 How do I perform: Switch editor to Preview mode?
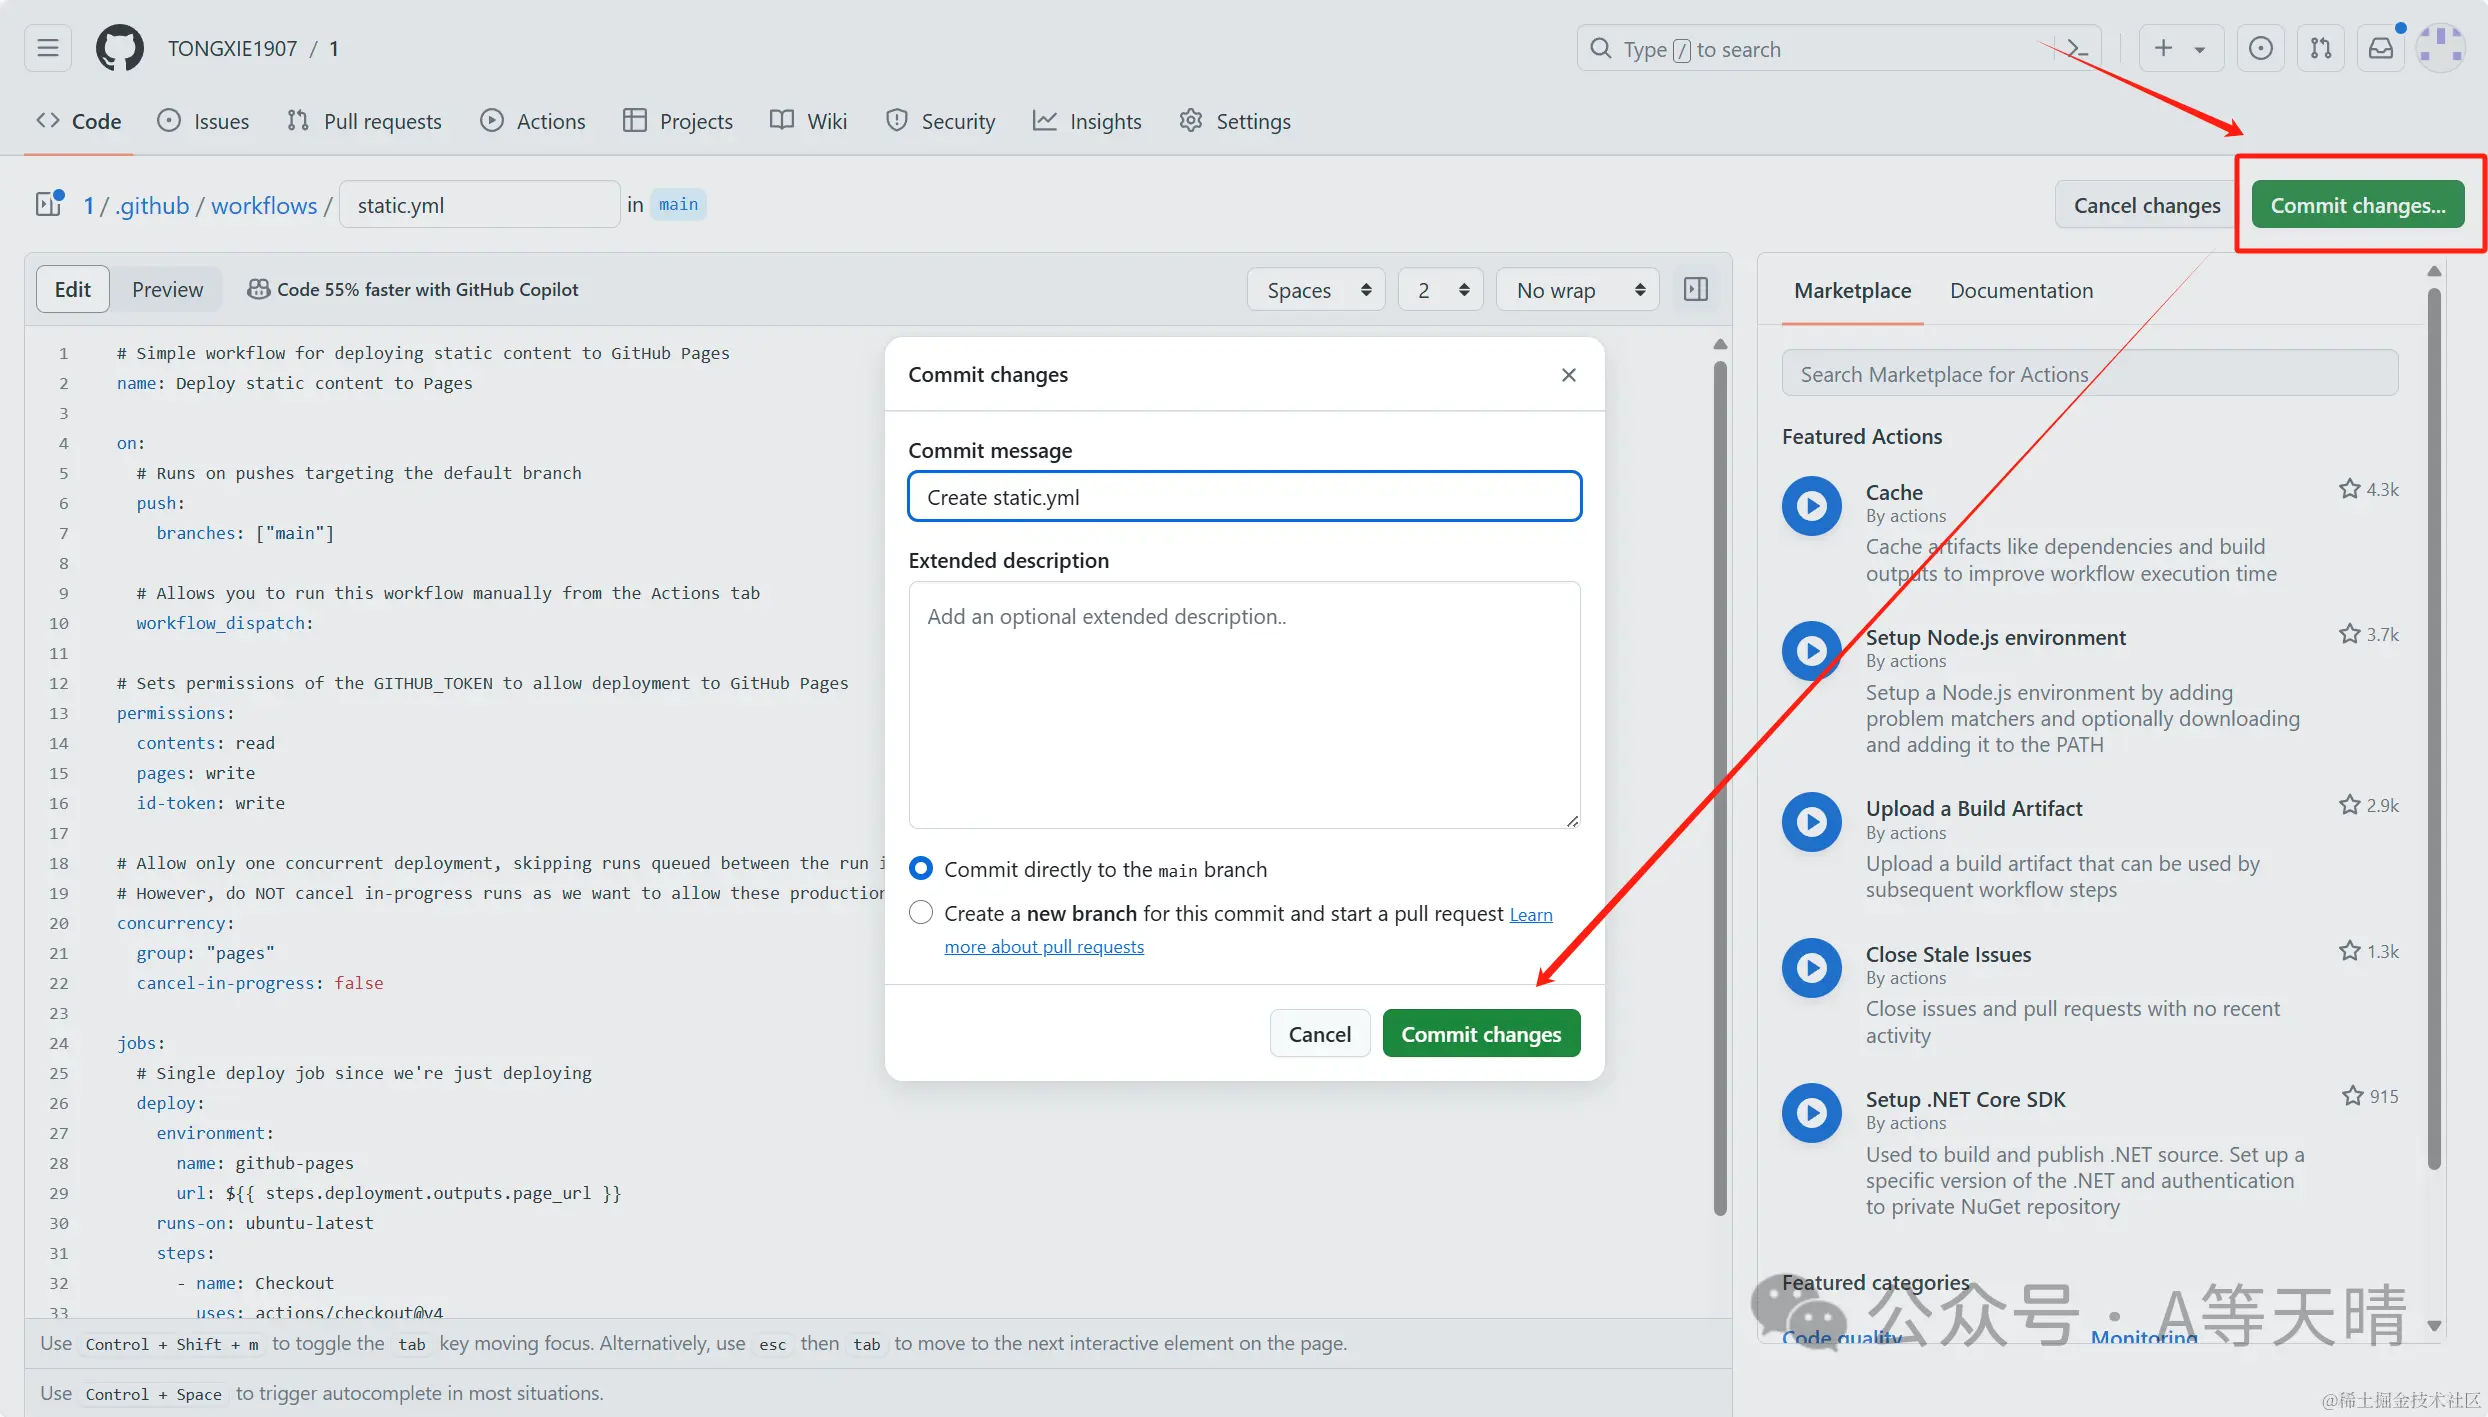pos(167,290)
